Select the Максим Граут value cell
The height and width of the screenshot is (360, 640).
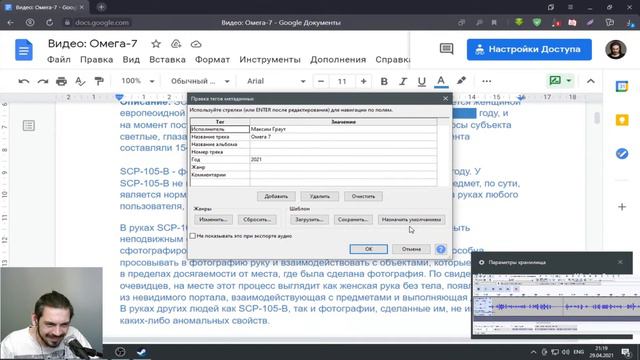click(343, 129)
